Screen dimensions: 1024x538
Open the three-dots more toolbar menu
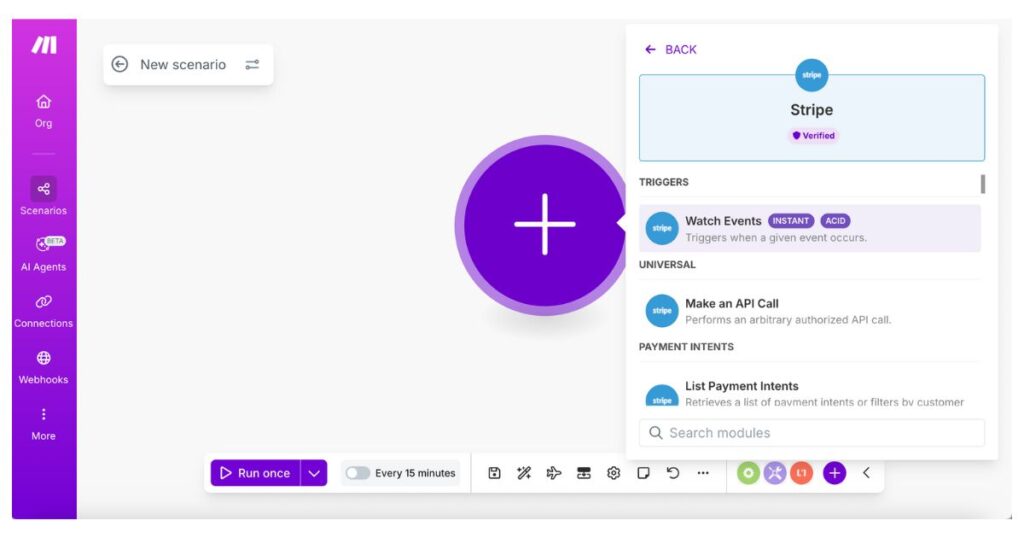click(x=703, y=473)
